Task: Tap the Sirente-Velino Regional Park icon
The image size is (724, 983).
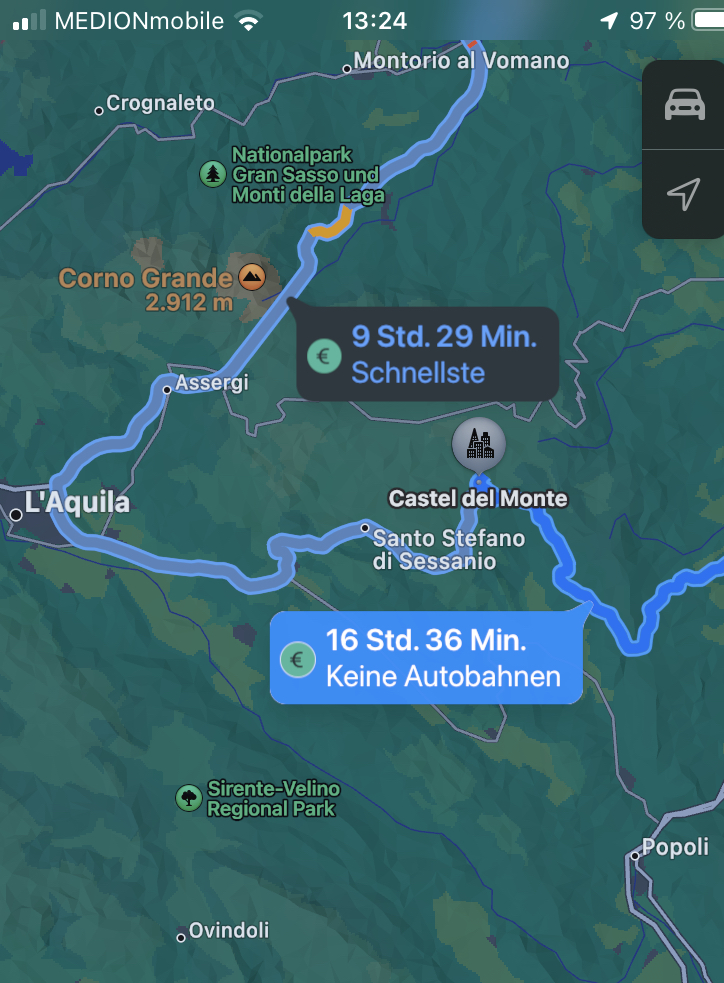Action: [x=189, y=798]
